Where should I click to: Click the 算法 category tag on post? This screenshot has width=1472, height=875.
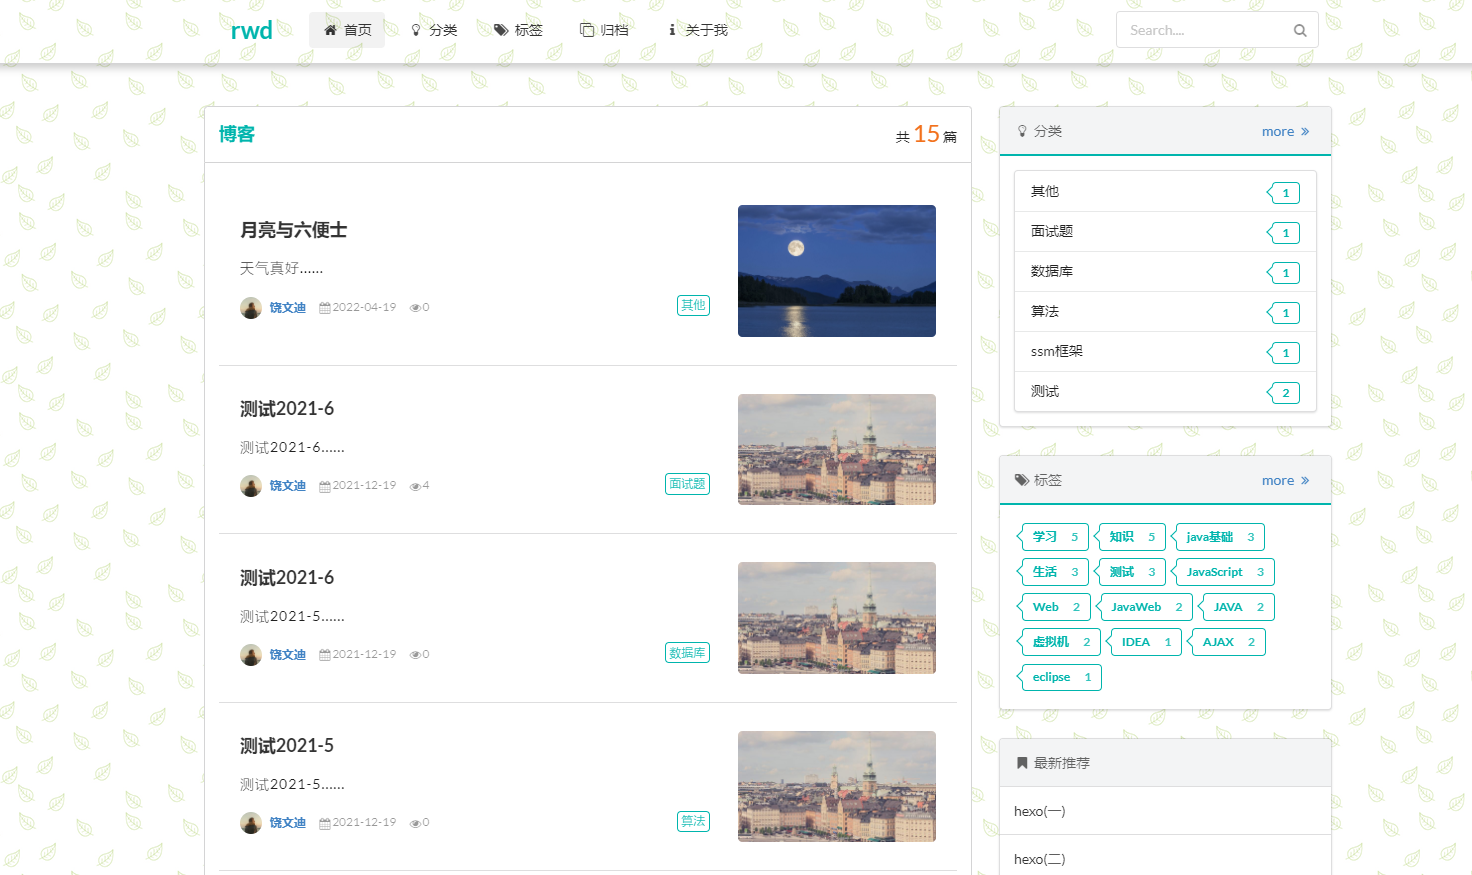tap(693, 821)
